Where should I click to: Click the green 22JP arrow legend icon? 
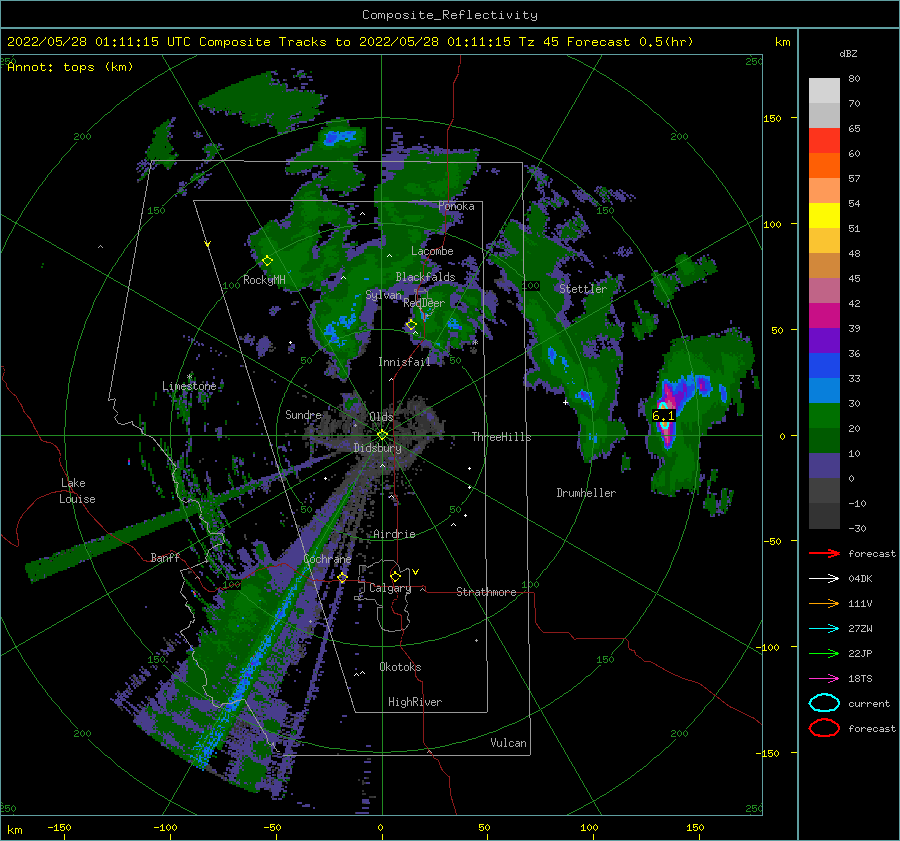824,653
